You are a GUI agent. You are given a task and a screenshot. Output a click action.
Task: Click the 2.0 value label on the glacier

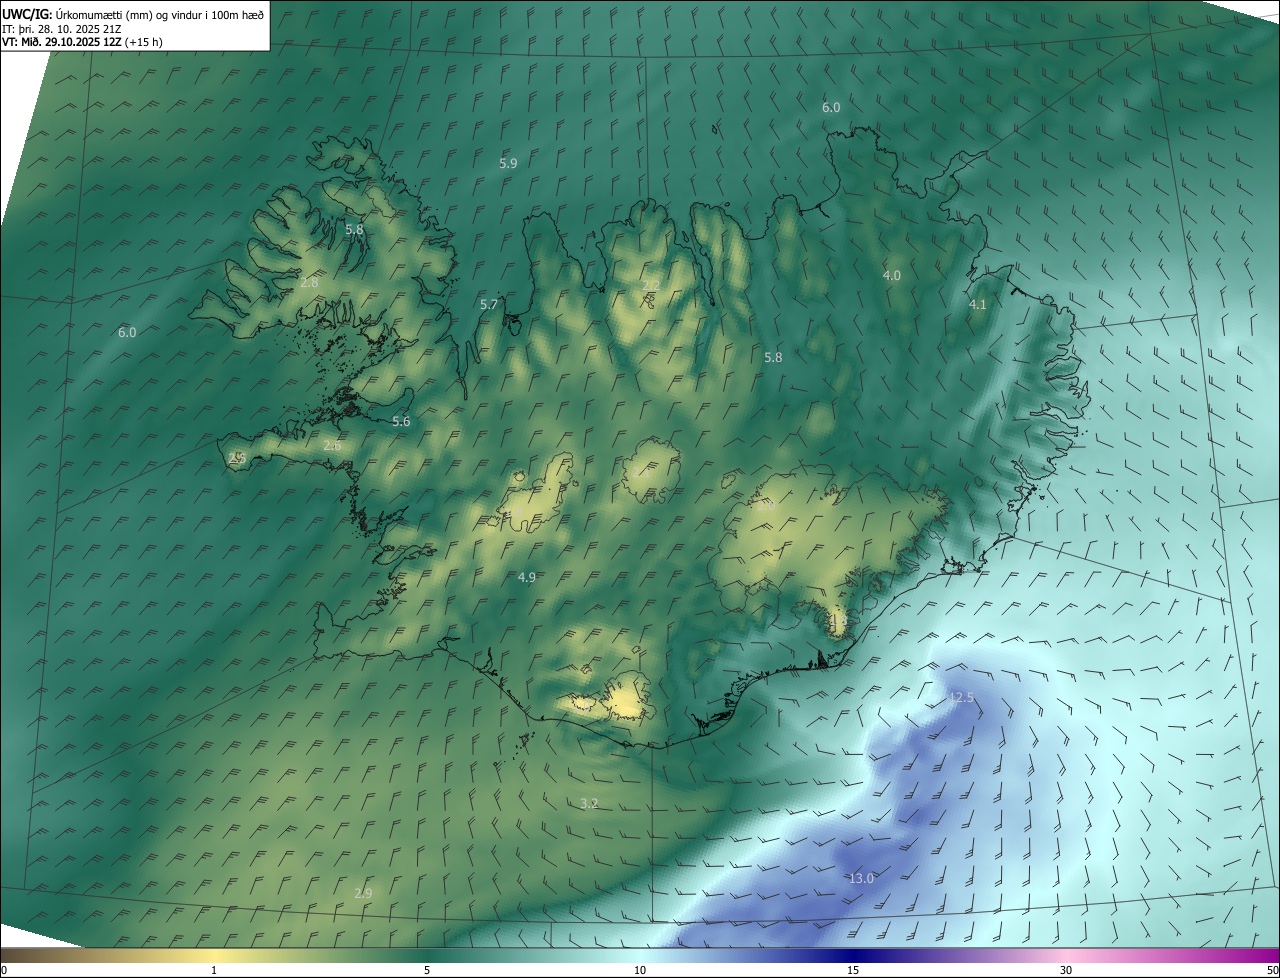point(766,507)
